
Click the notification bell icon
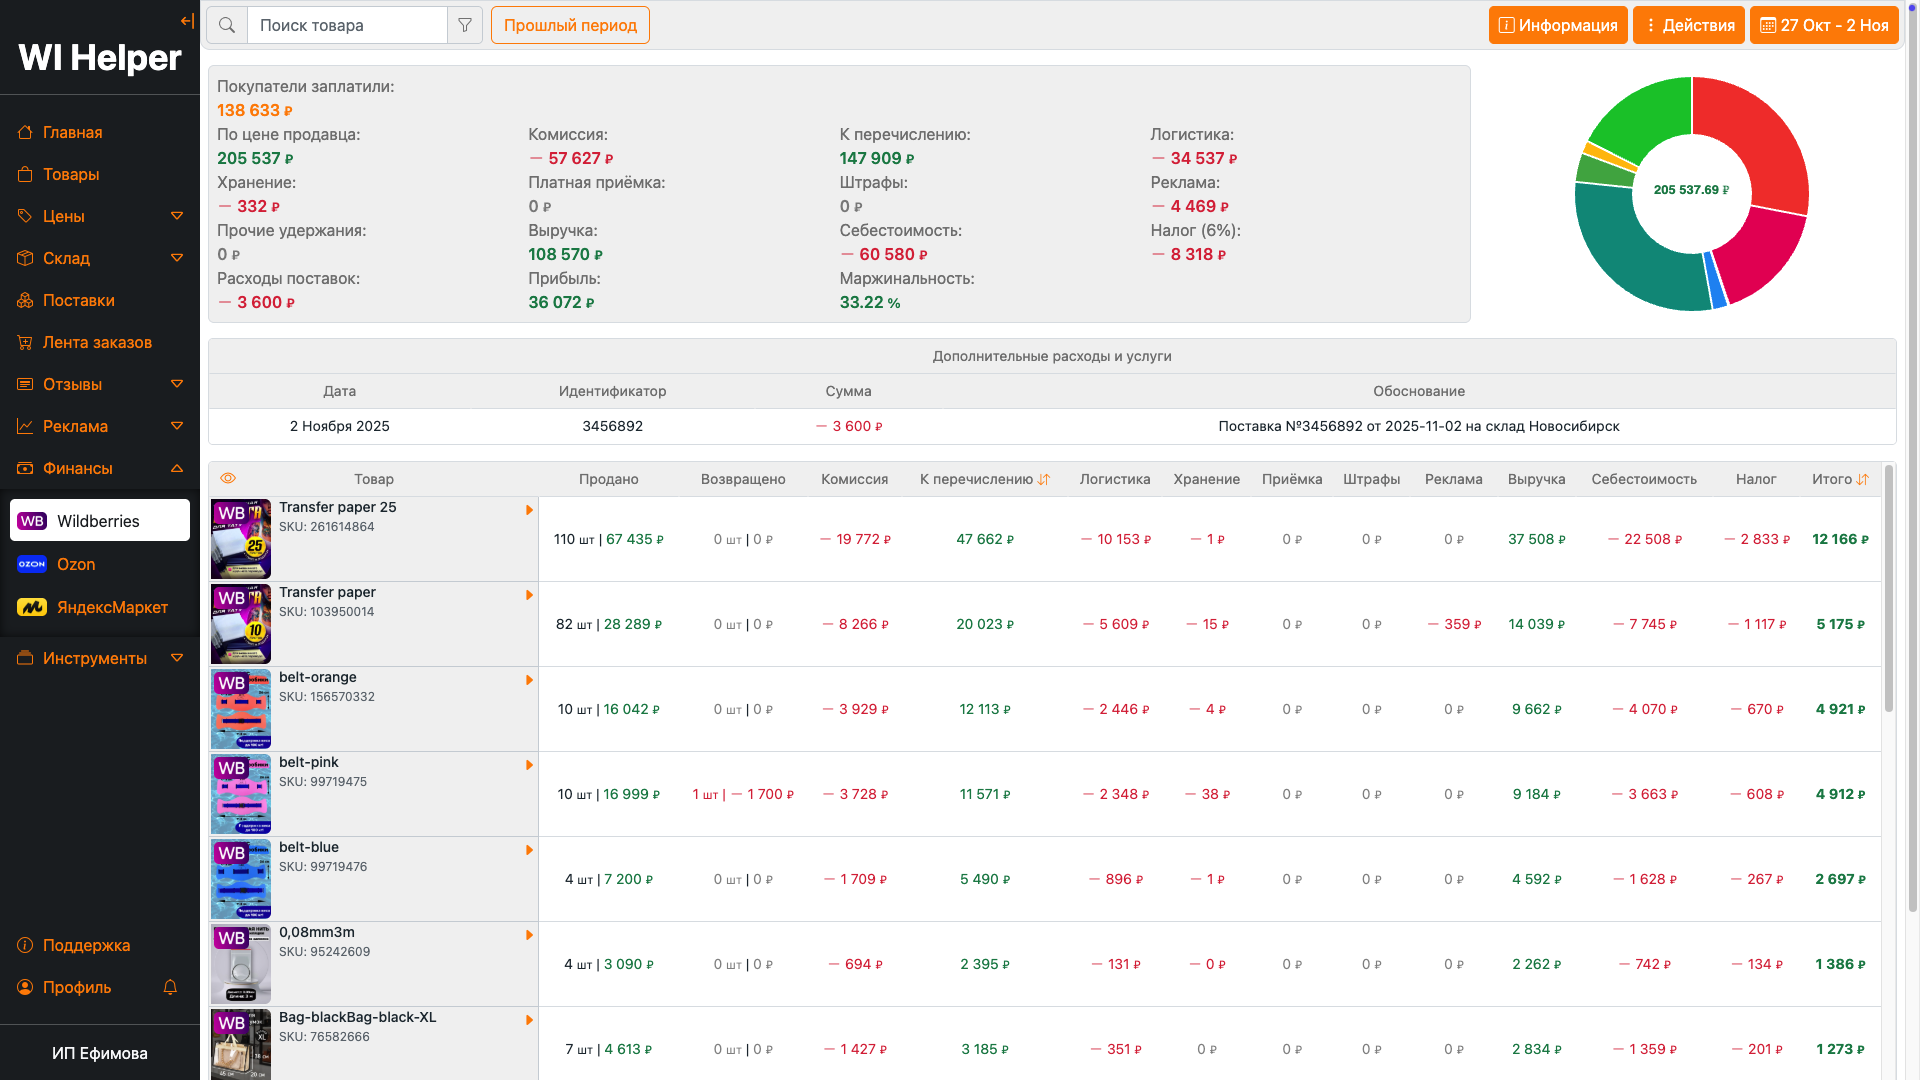(x=170, y=987)
